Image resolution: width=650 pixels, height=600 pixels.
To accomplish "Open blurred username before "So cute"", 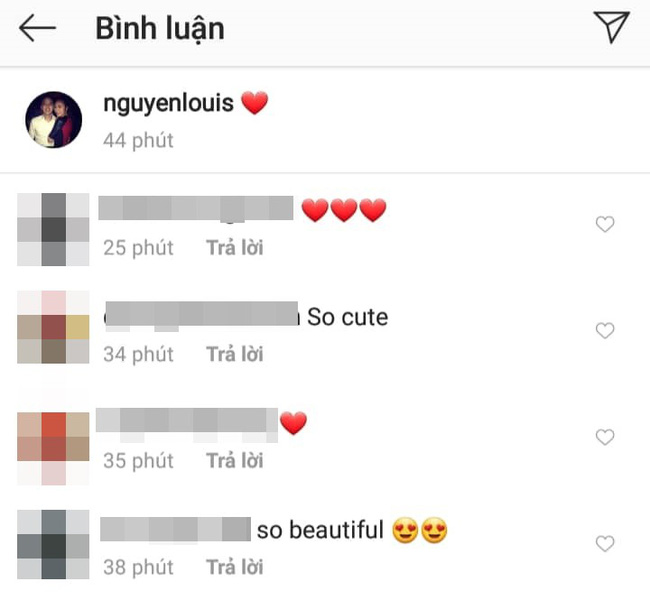I will click(201, 314).
